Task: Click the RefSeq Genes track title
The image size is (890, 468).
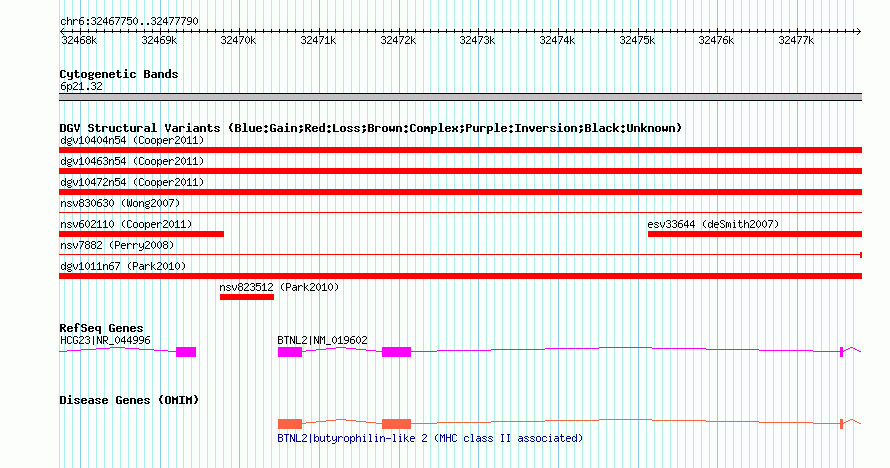Action: tap(101, 328)
